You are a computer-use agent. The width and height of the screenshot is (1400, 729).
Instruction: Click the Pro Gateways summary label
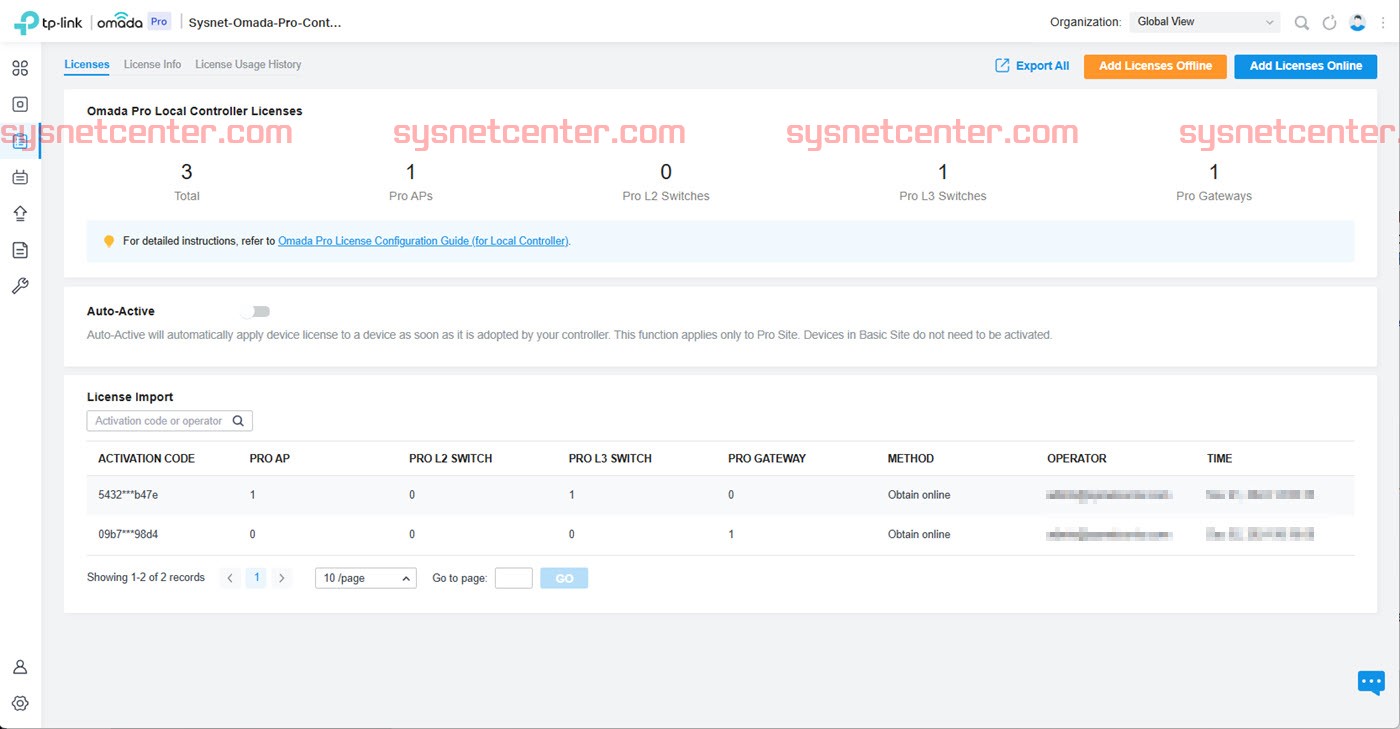tap(1214, 196)
